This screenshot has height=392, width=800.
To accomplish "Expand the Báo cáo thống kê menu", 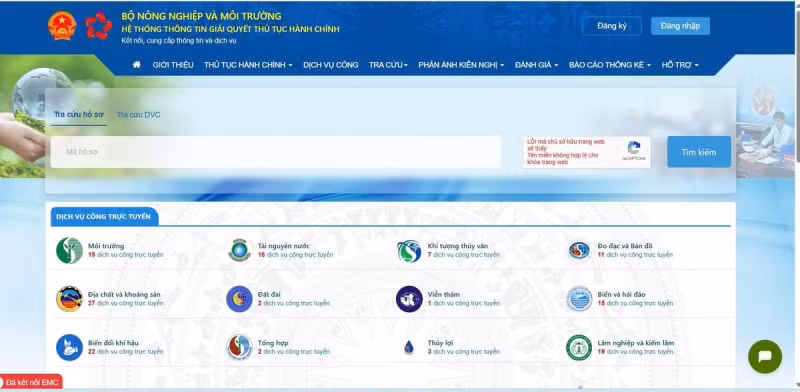I will pos(610,65).
